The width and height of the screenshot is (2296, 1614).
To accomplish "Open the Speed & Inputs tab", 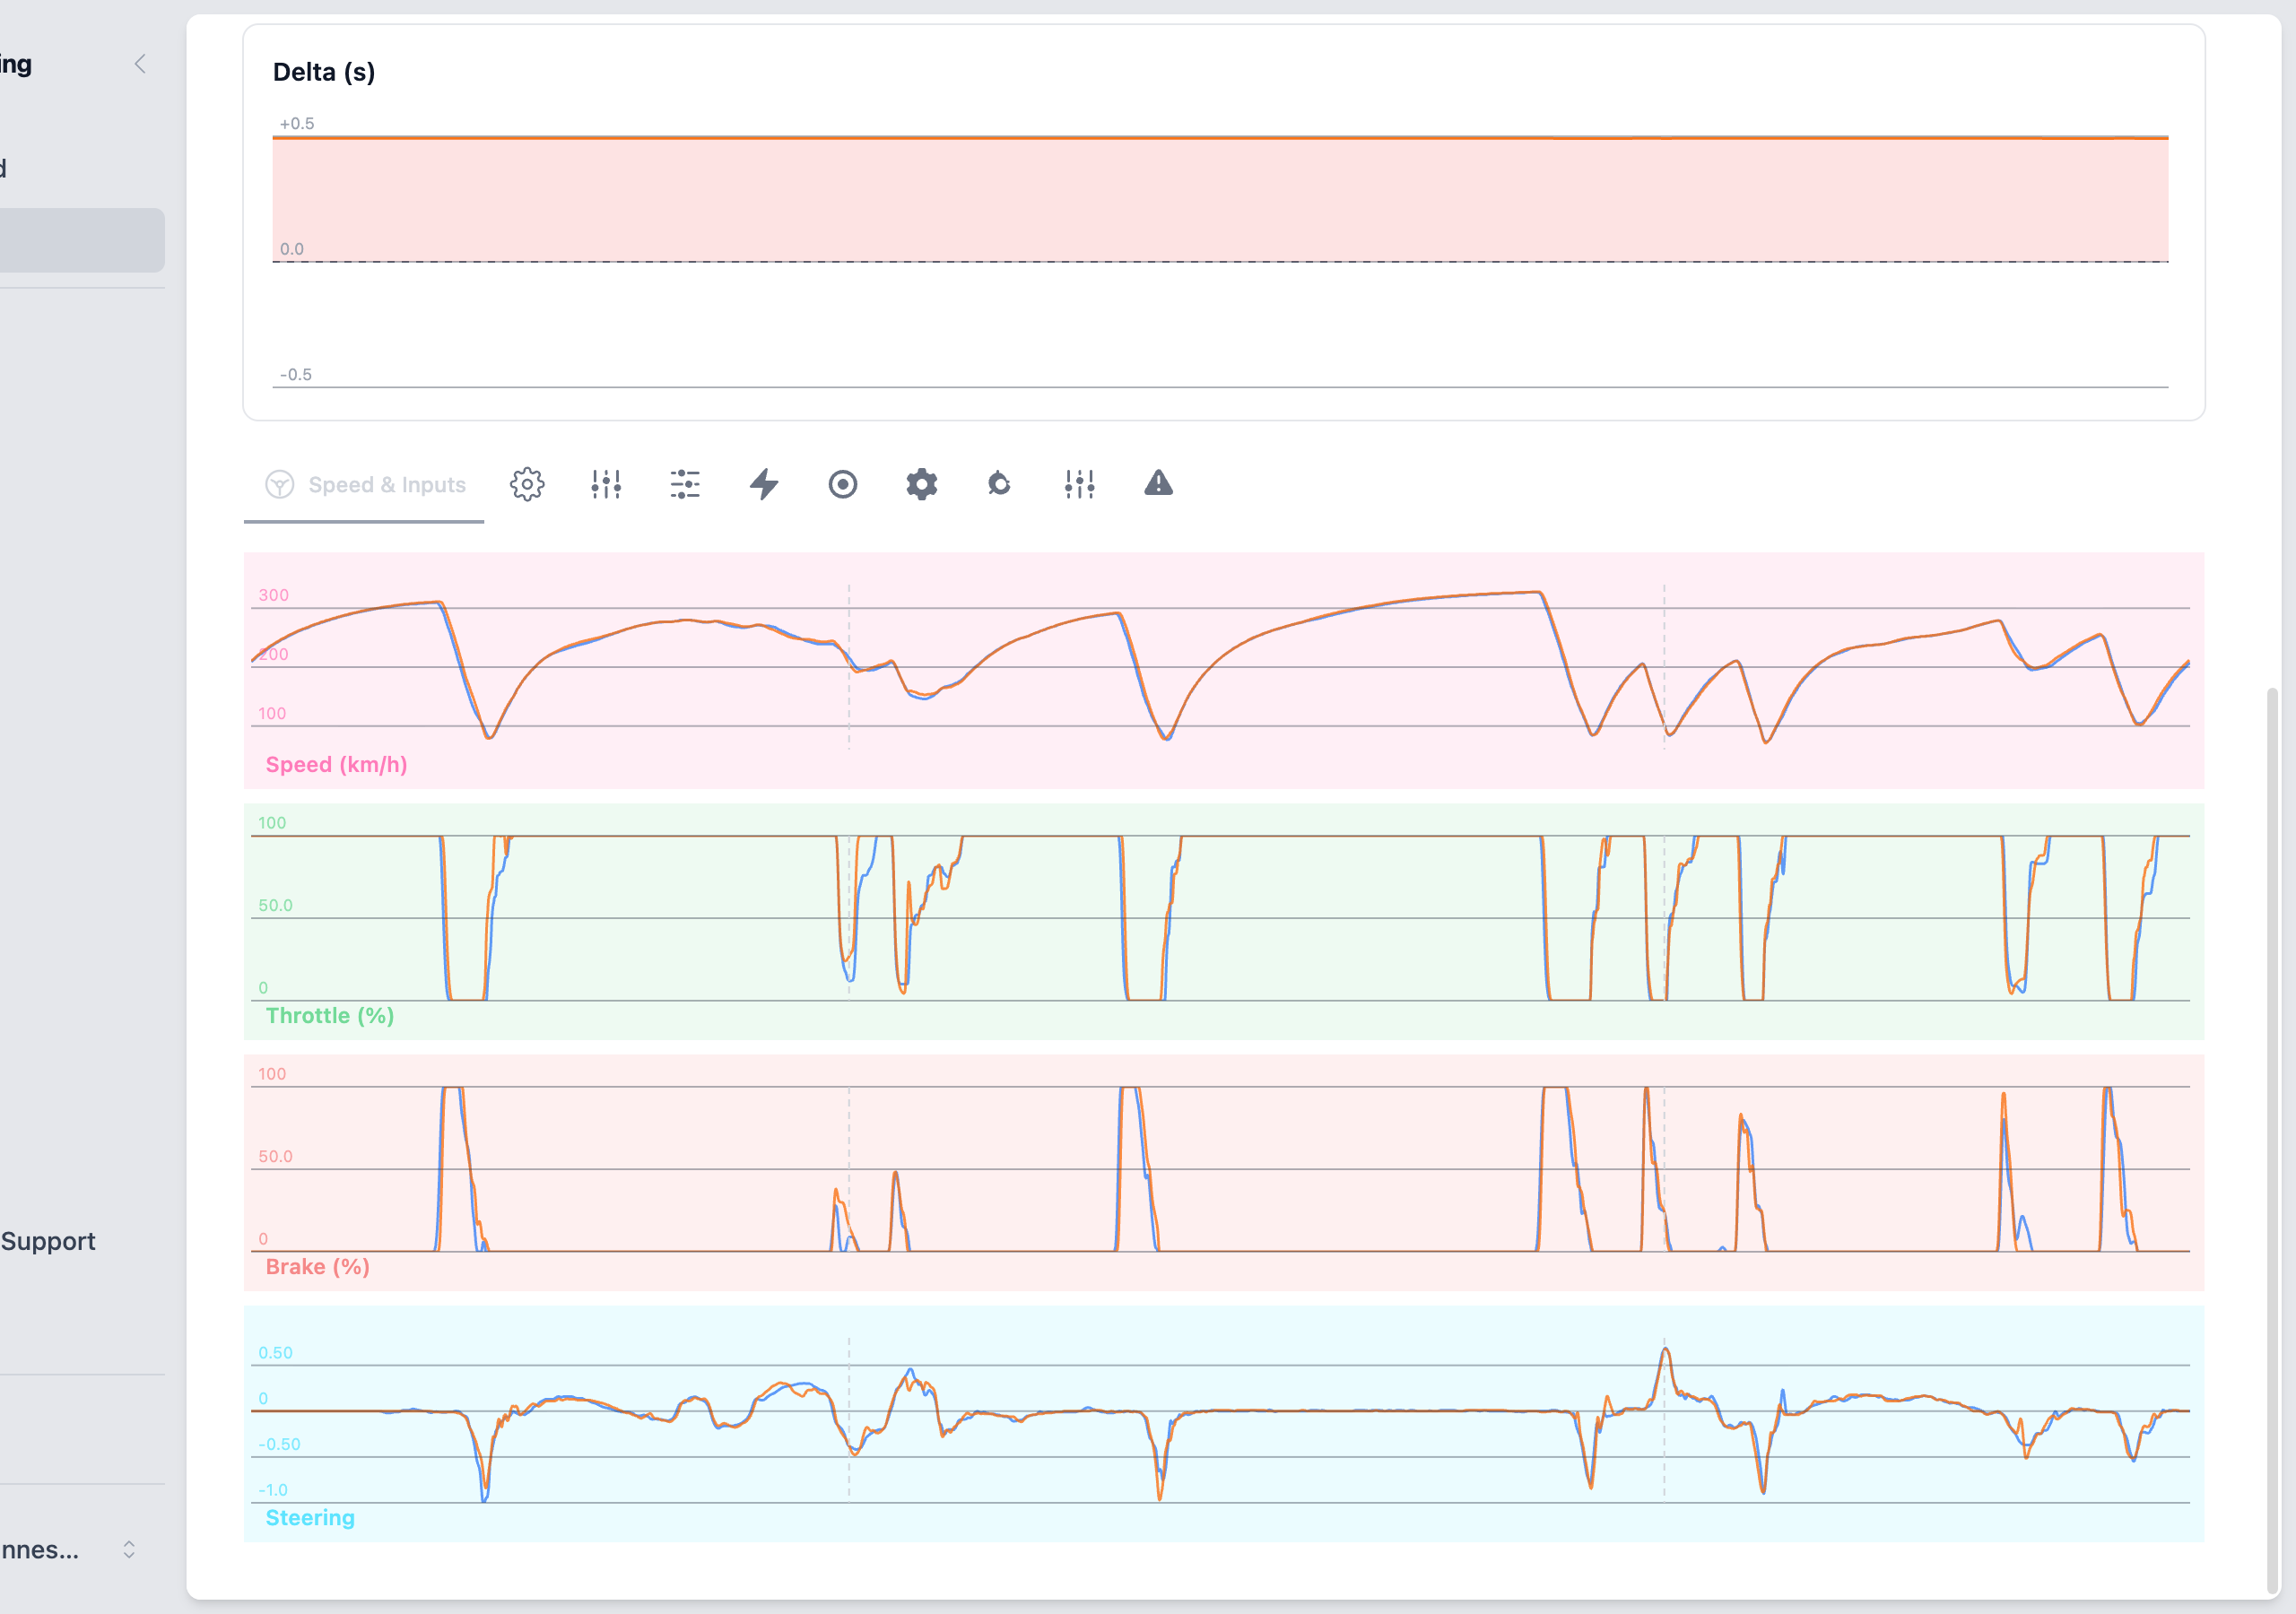I will point(364,485).
